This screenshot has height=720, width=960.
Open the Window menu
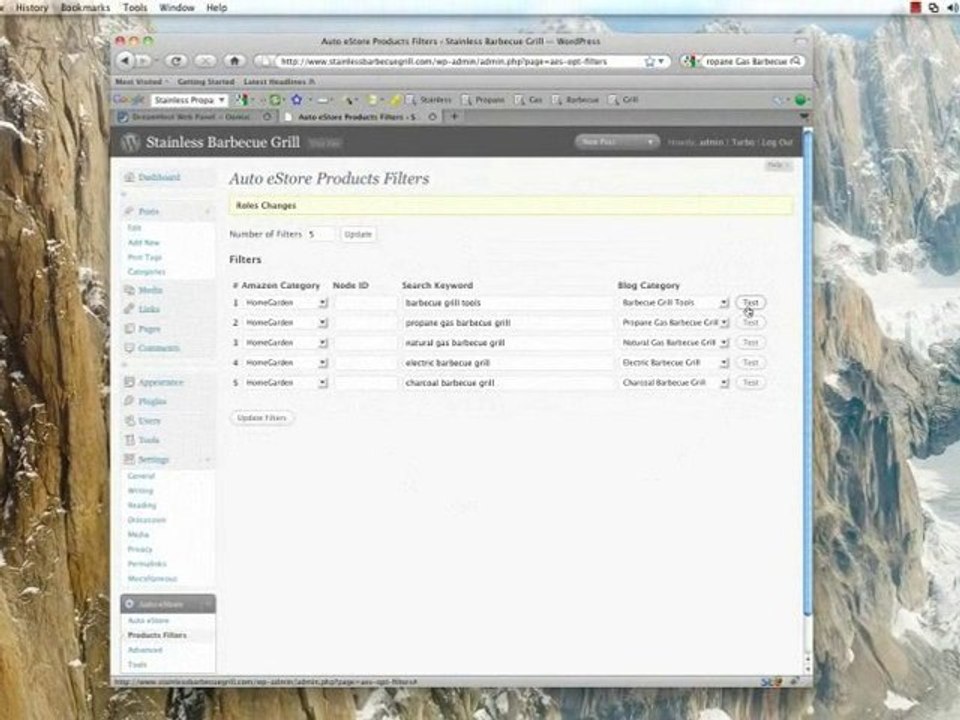pos(176,7)
